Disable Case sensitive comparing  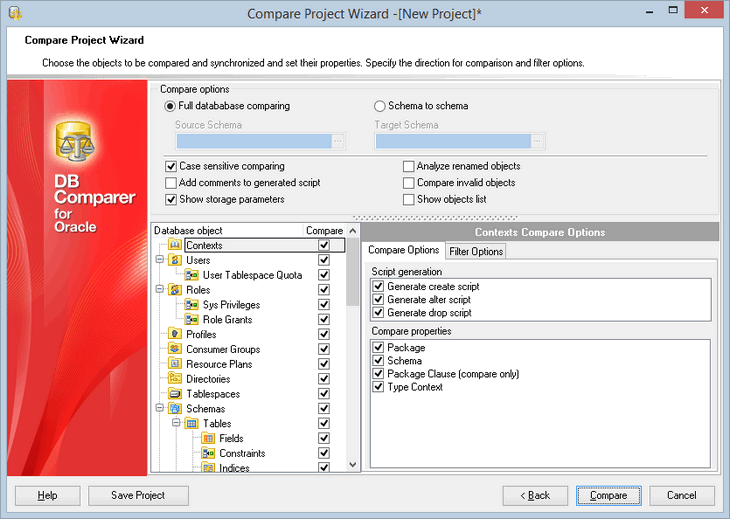(x=171, y=166)
